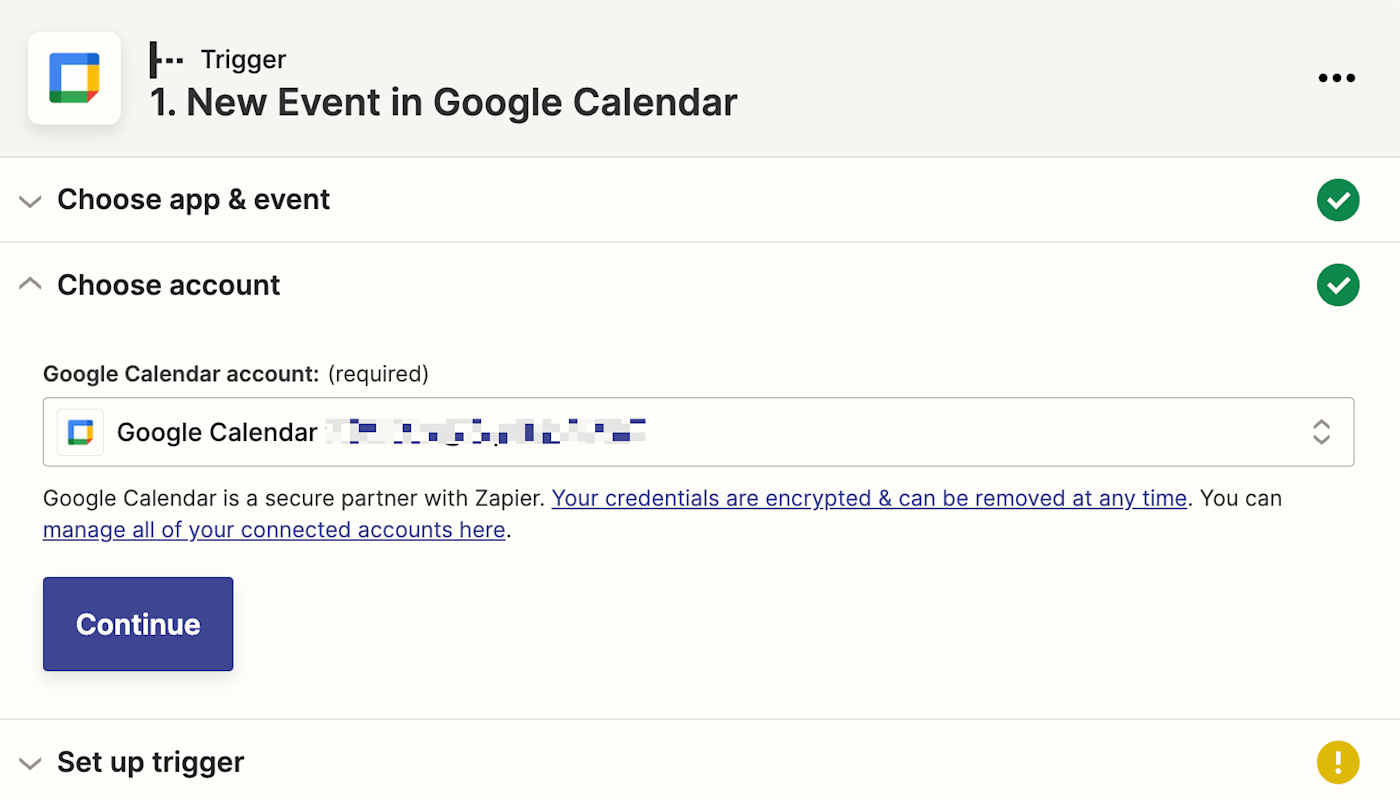Click green checkmark beside Choose app & event
Viewport: 1400px width, 800px height.
click(1337, 200)
